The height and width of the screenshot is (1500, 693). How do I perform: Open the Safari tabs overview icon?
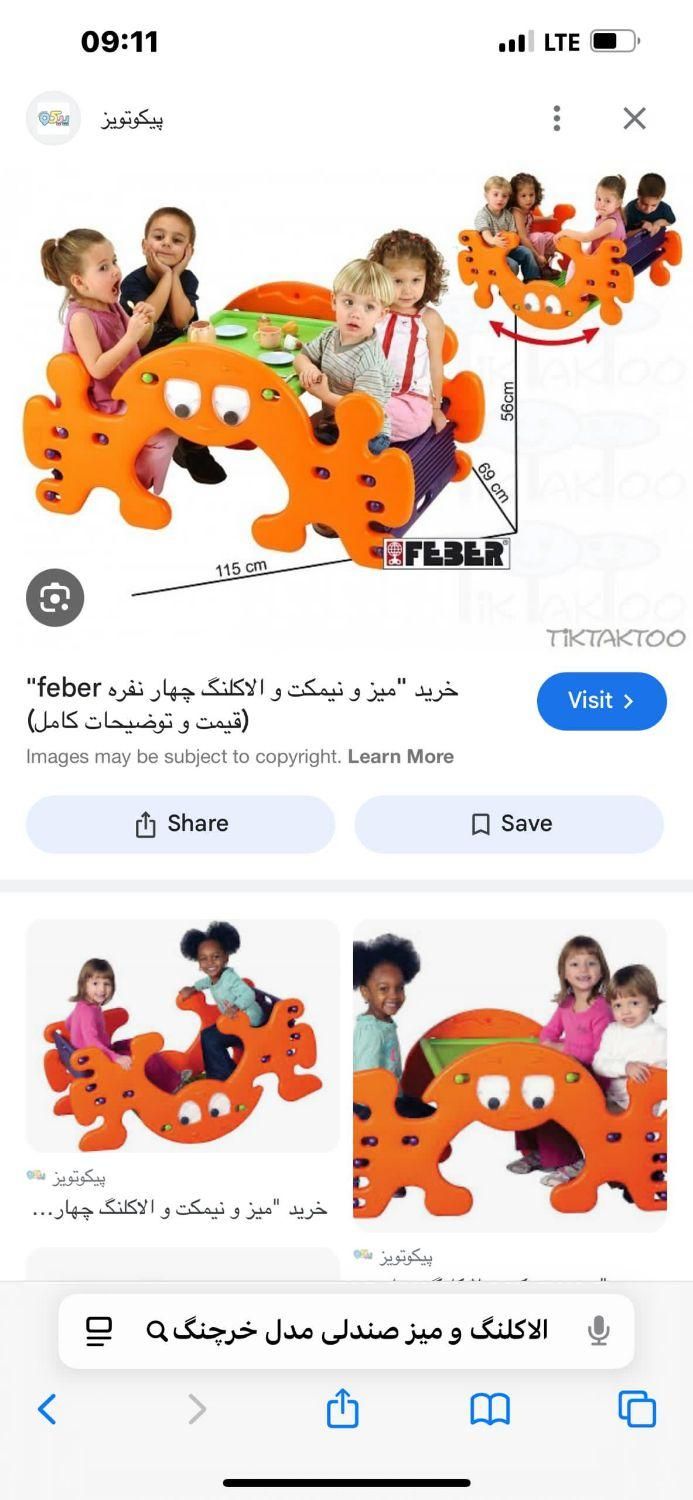click(x=637, y=1409)
